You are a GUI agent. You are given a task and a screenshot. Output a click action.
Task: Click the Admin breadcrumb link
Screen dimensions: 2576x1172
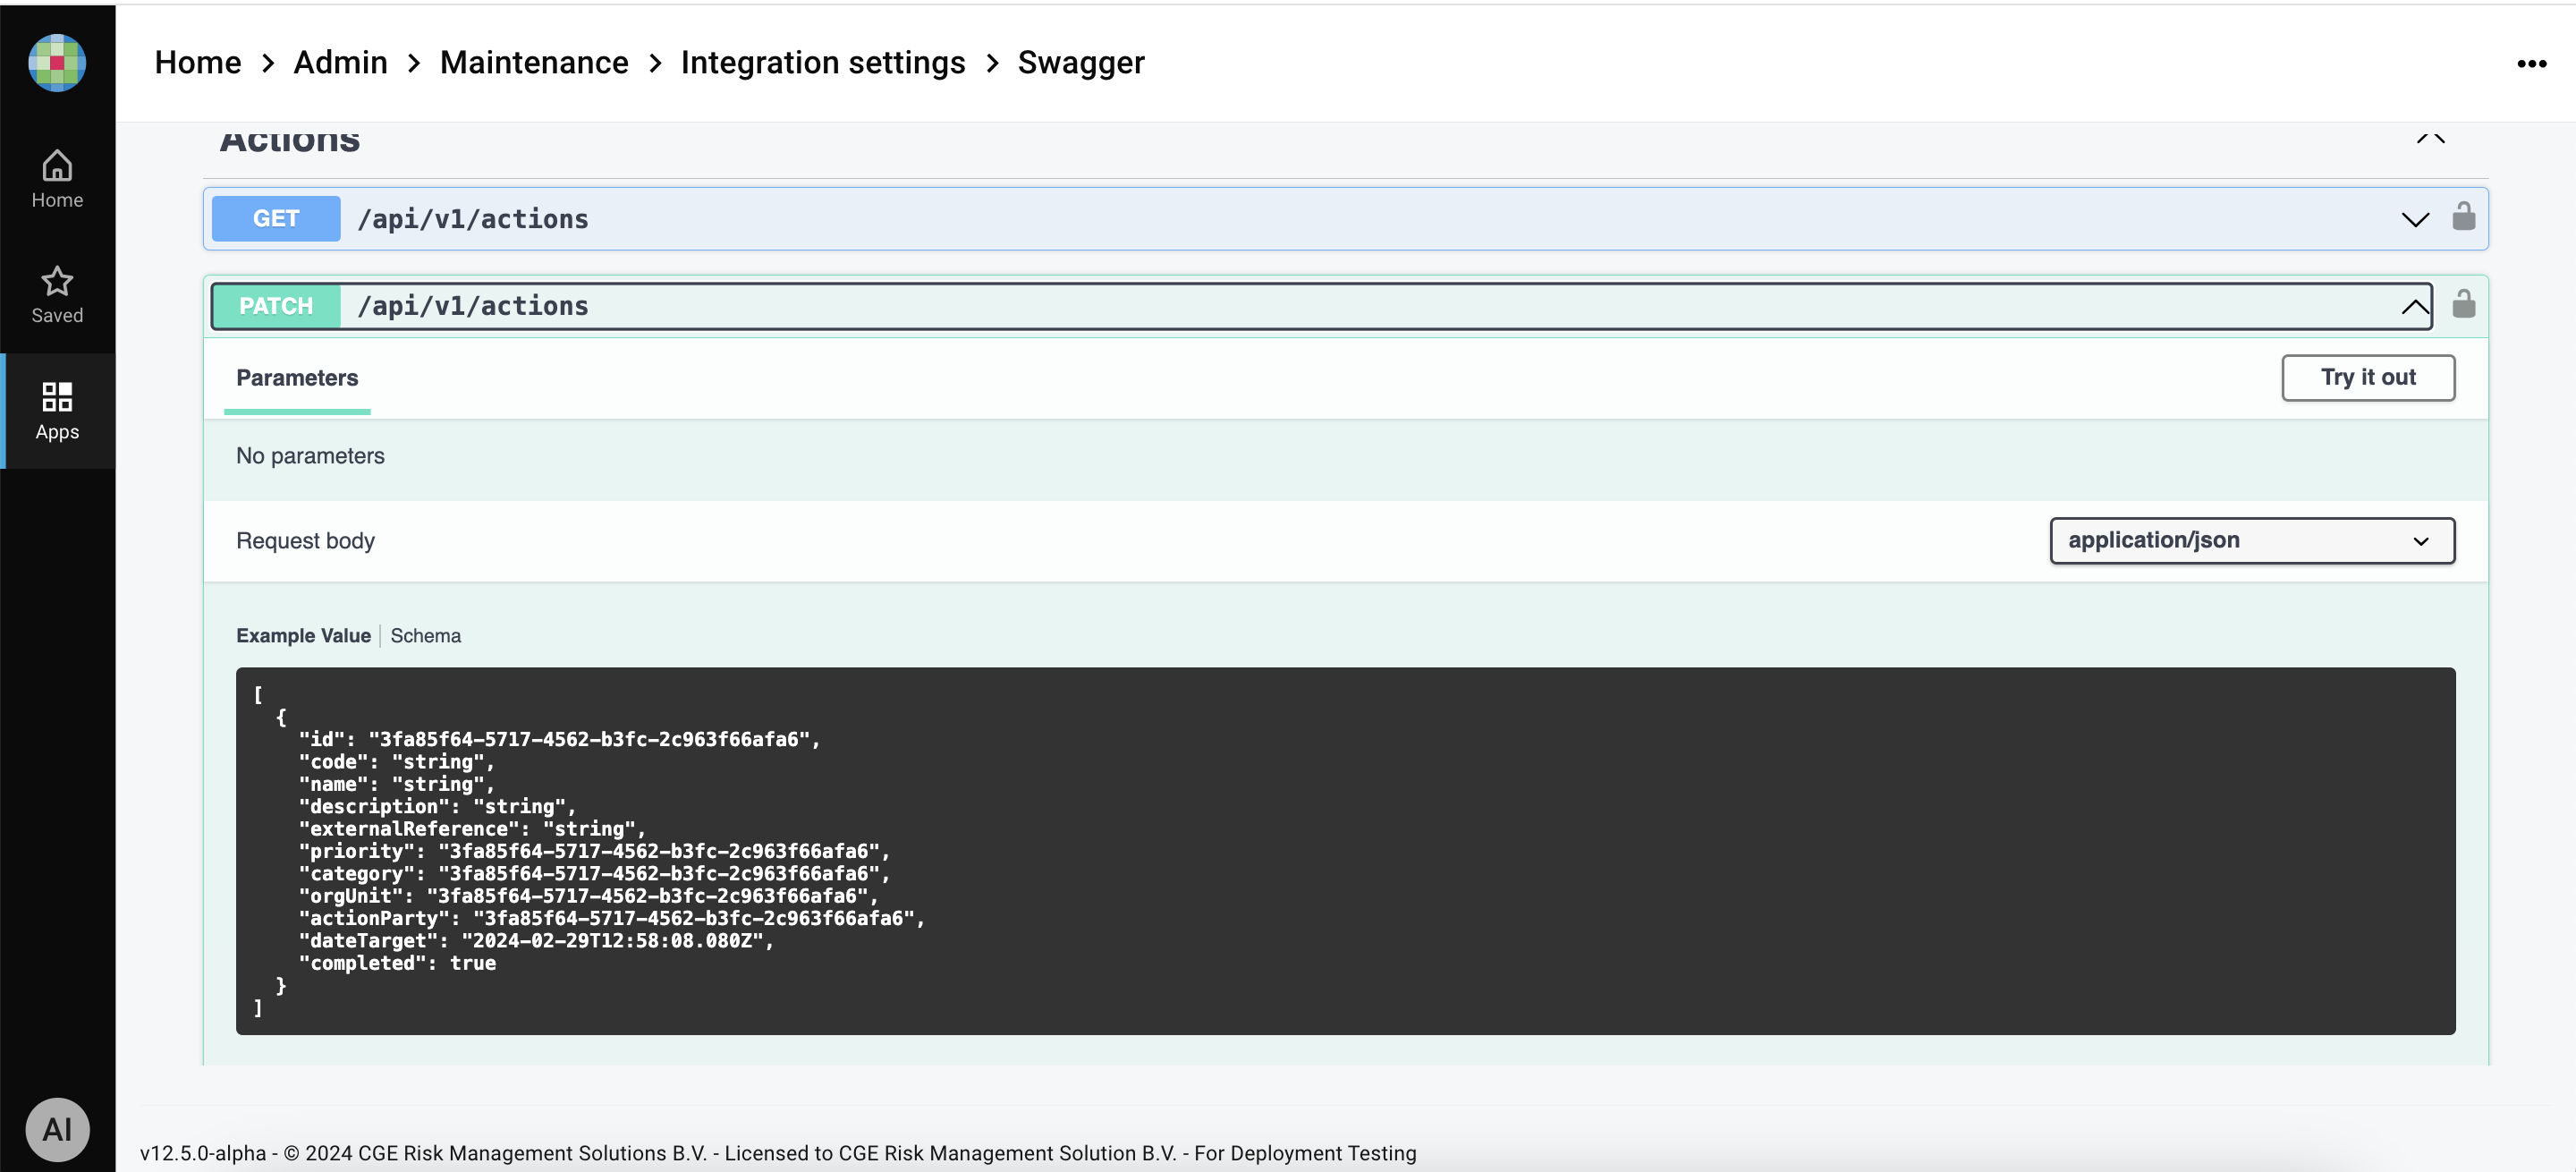[340, 63]
